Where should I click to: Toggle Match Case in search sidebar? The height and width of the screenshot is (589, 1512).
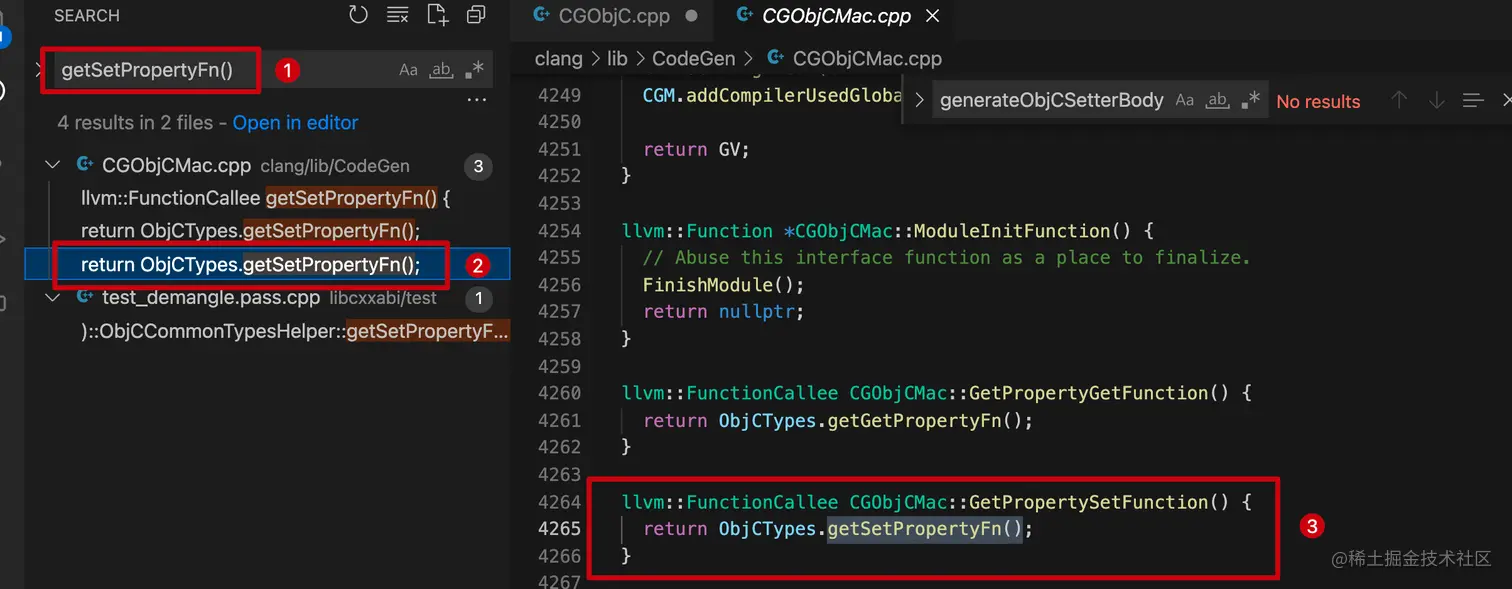(x=408, y=69)
